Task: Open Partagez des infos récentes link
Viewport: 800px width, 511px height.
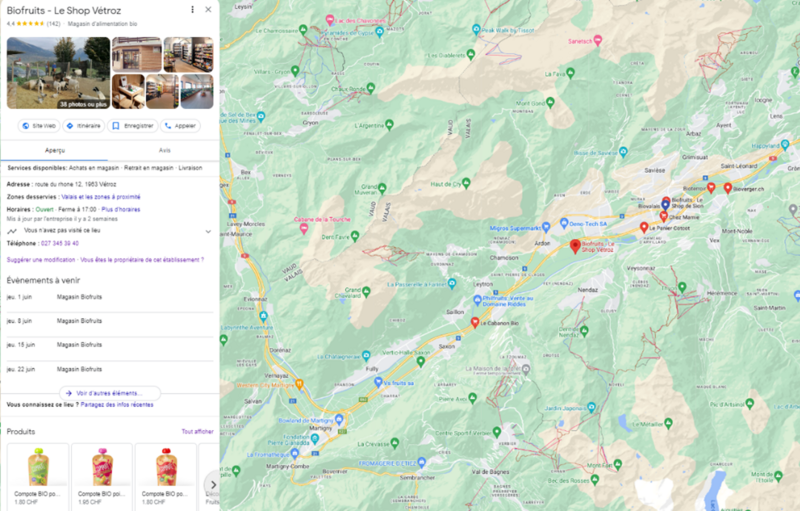Action: coord(117,405)
